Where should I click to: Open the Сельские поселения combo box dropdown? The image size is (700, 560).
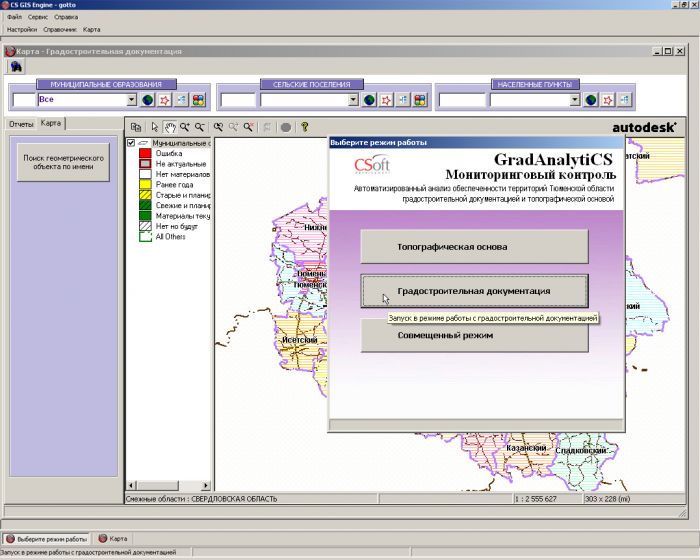pos(353,100)
